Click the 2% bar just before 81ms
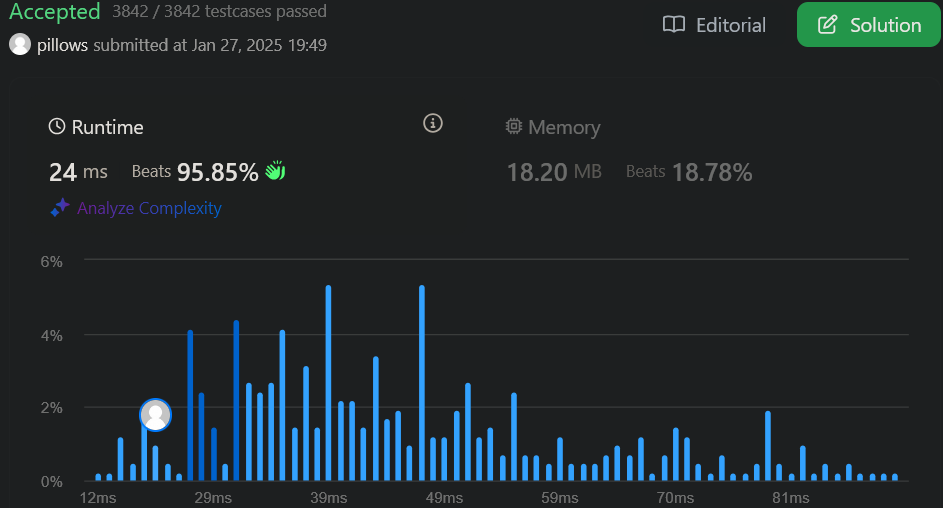 [x=768, y=446]
